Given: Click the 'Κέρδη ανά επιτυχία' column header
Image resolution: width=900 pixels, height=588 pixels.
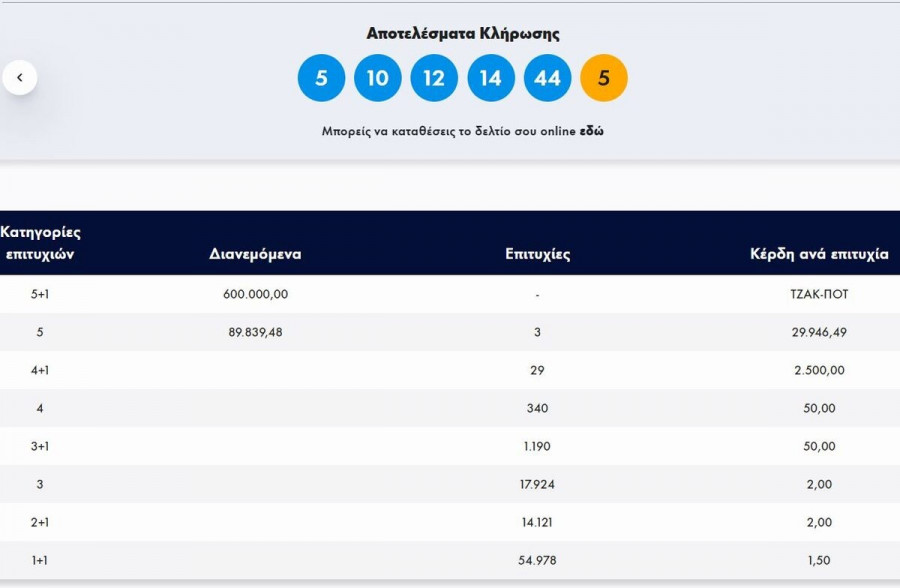Looking at the screenshot, I should click(x=819, y=254).
